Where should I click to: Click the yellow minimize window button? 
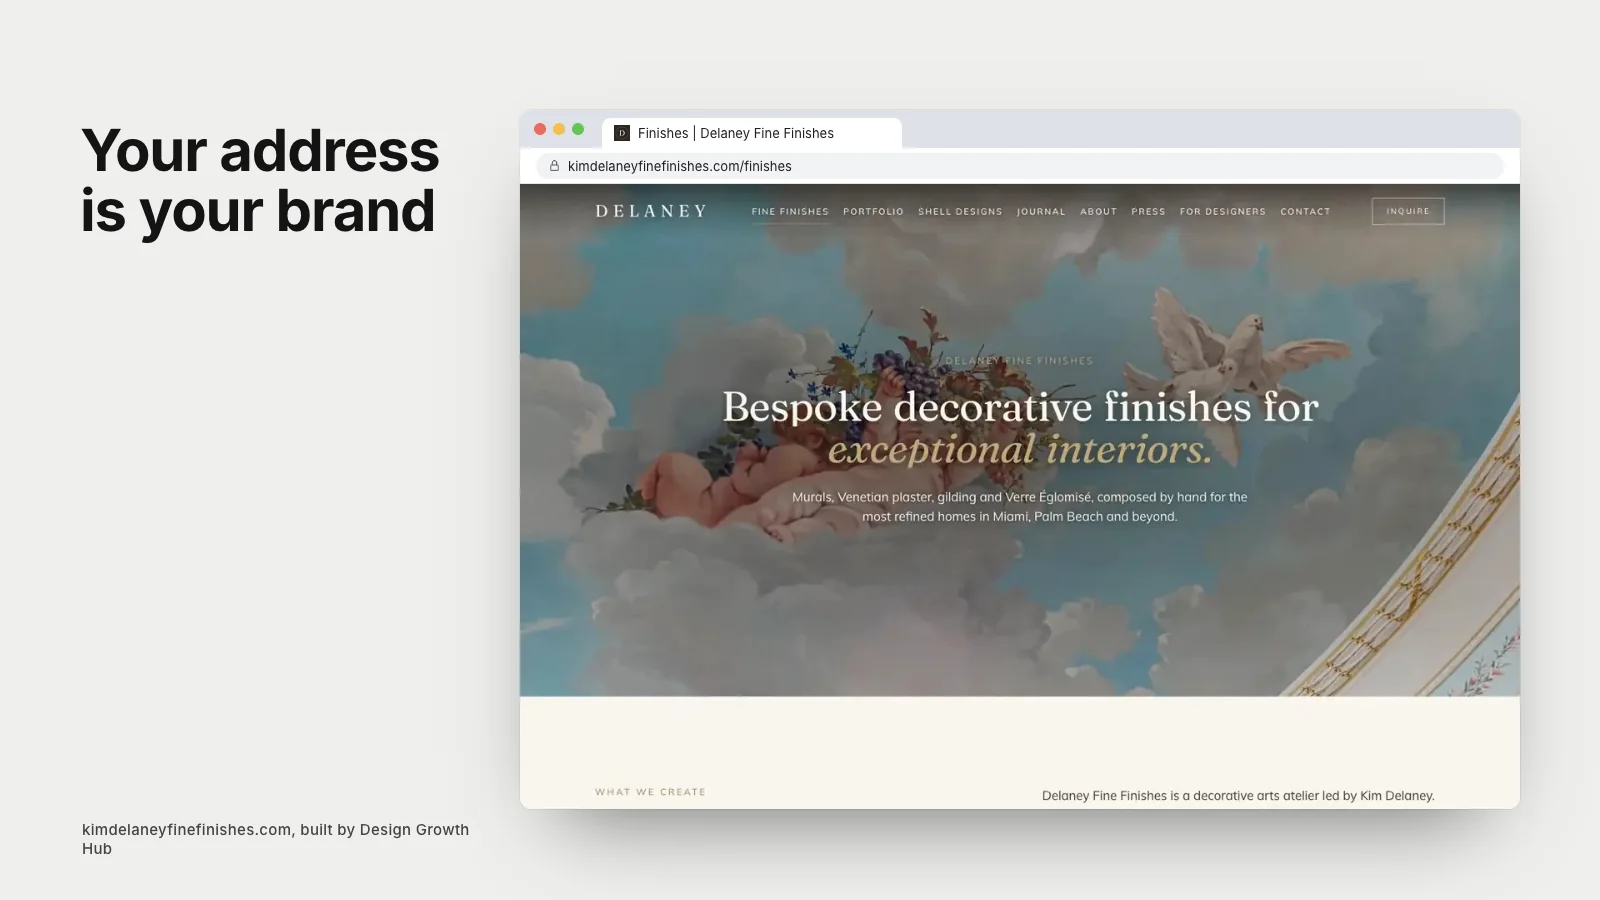pos(559,129)
